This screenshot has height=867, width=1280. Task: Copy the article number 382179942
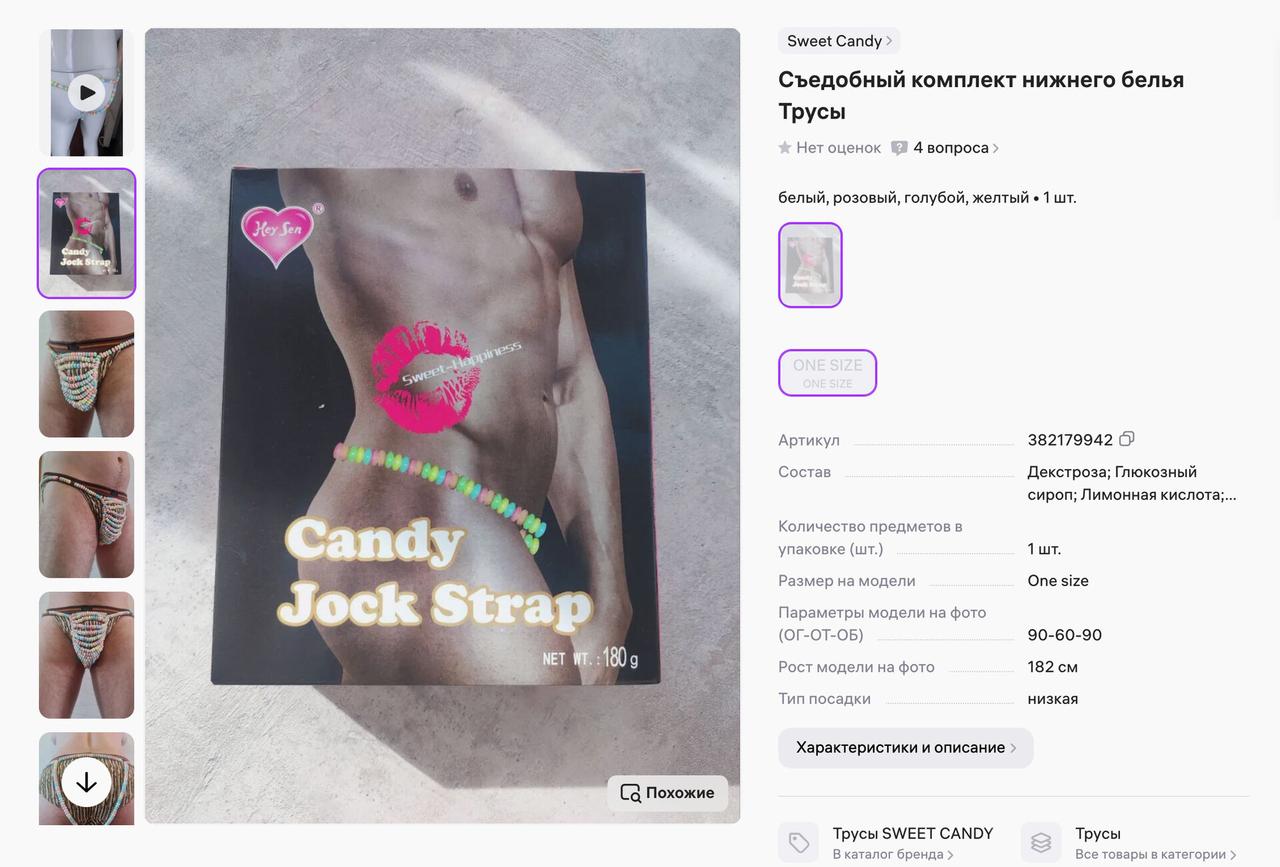1127,439
